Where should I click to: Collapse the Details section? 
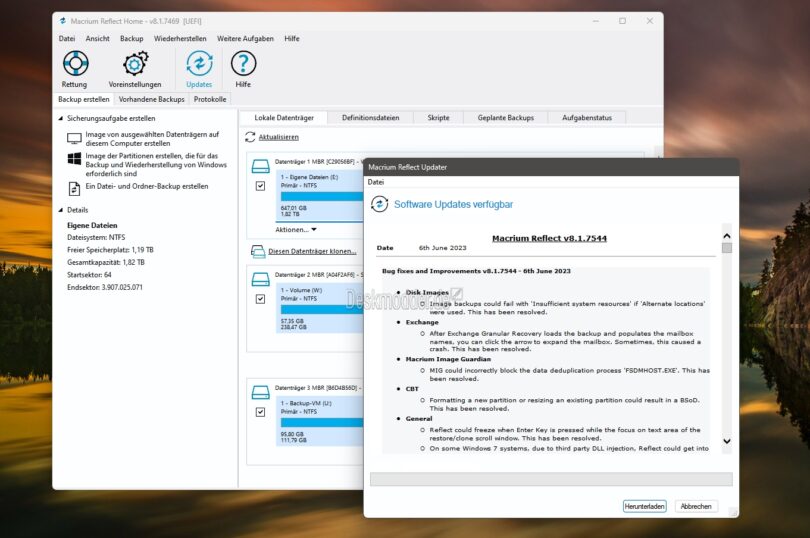click(x=60, y=210)
